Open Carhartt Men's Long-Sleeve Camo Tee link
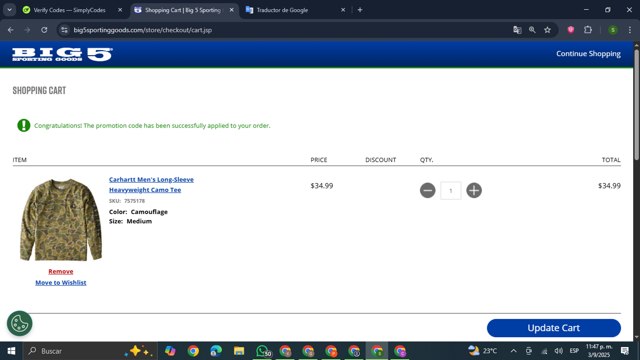Viewport: 640px width, 360px height. tap(151, 184)
